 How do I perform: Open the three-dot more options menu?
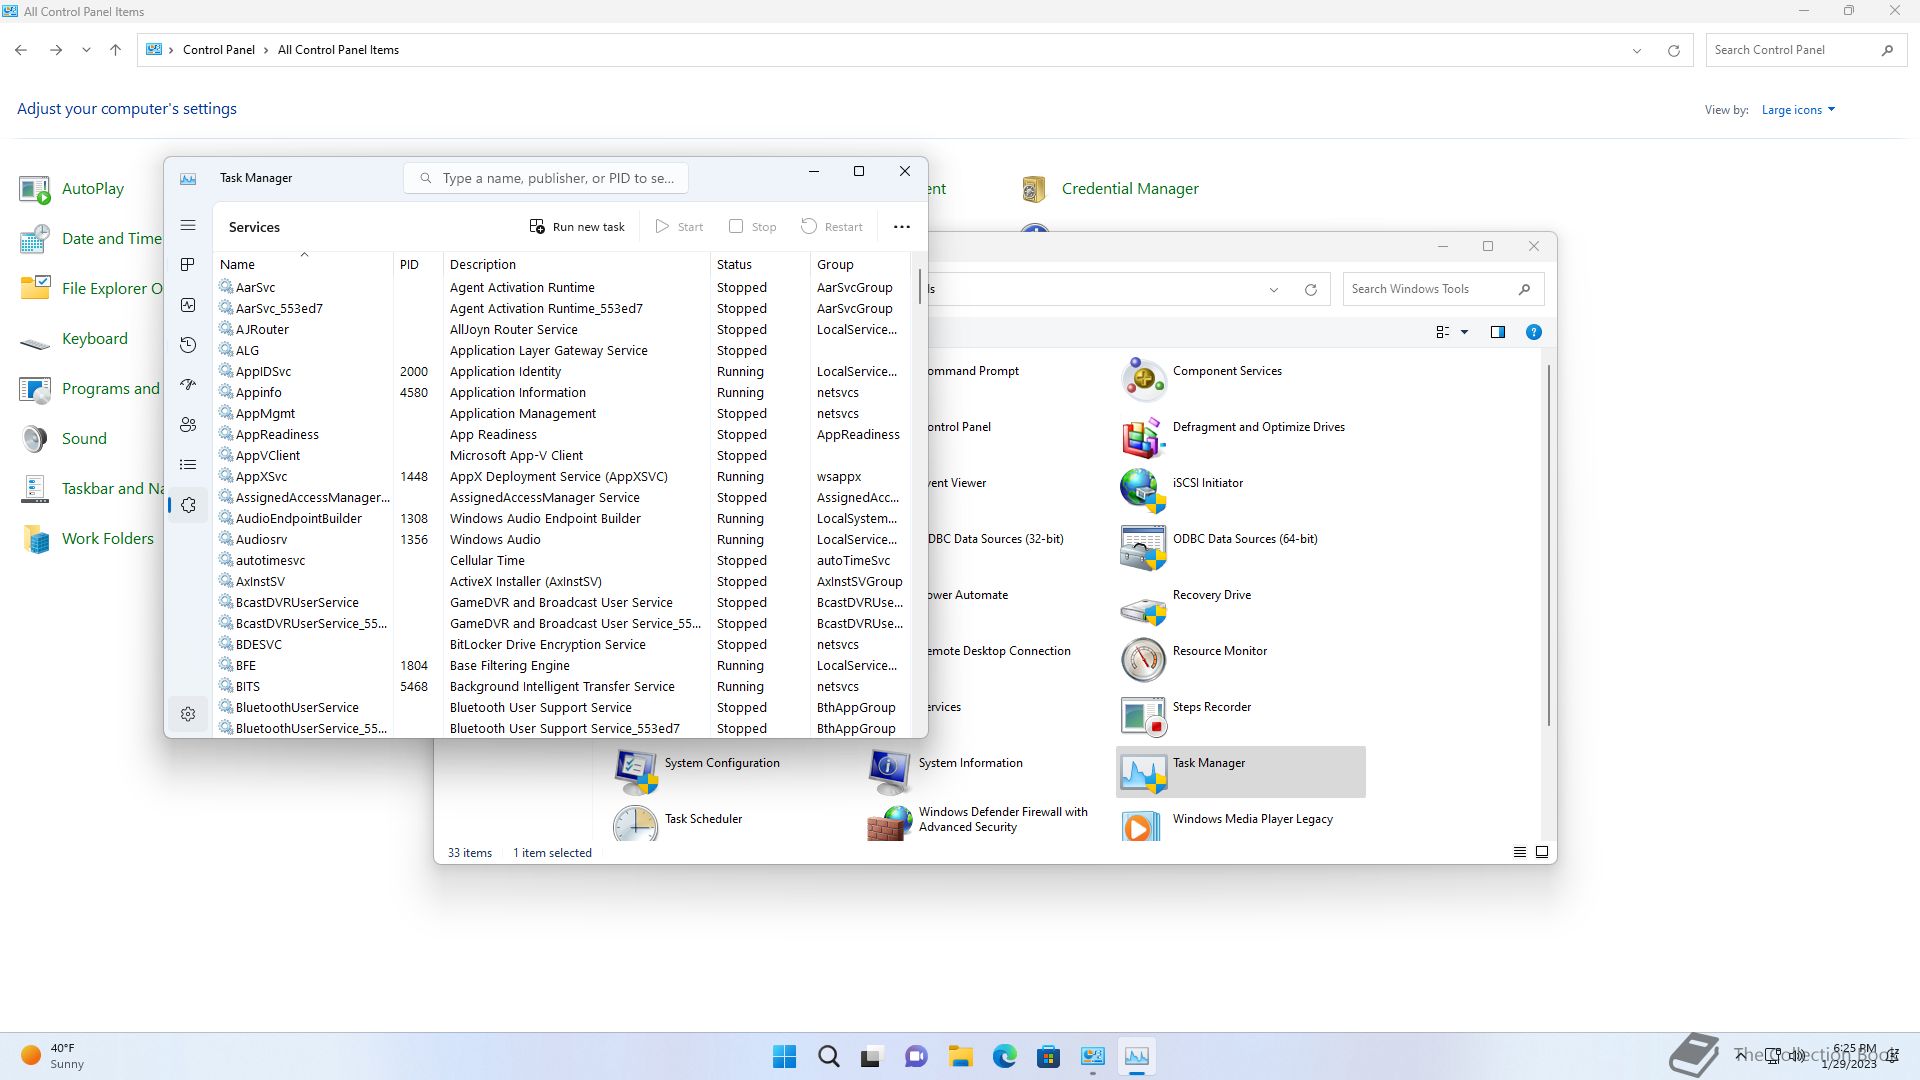(x=901, y=227)
